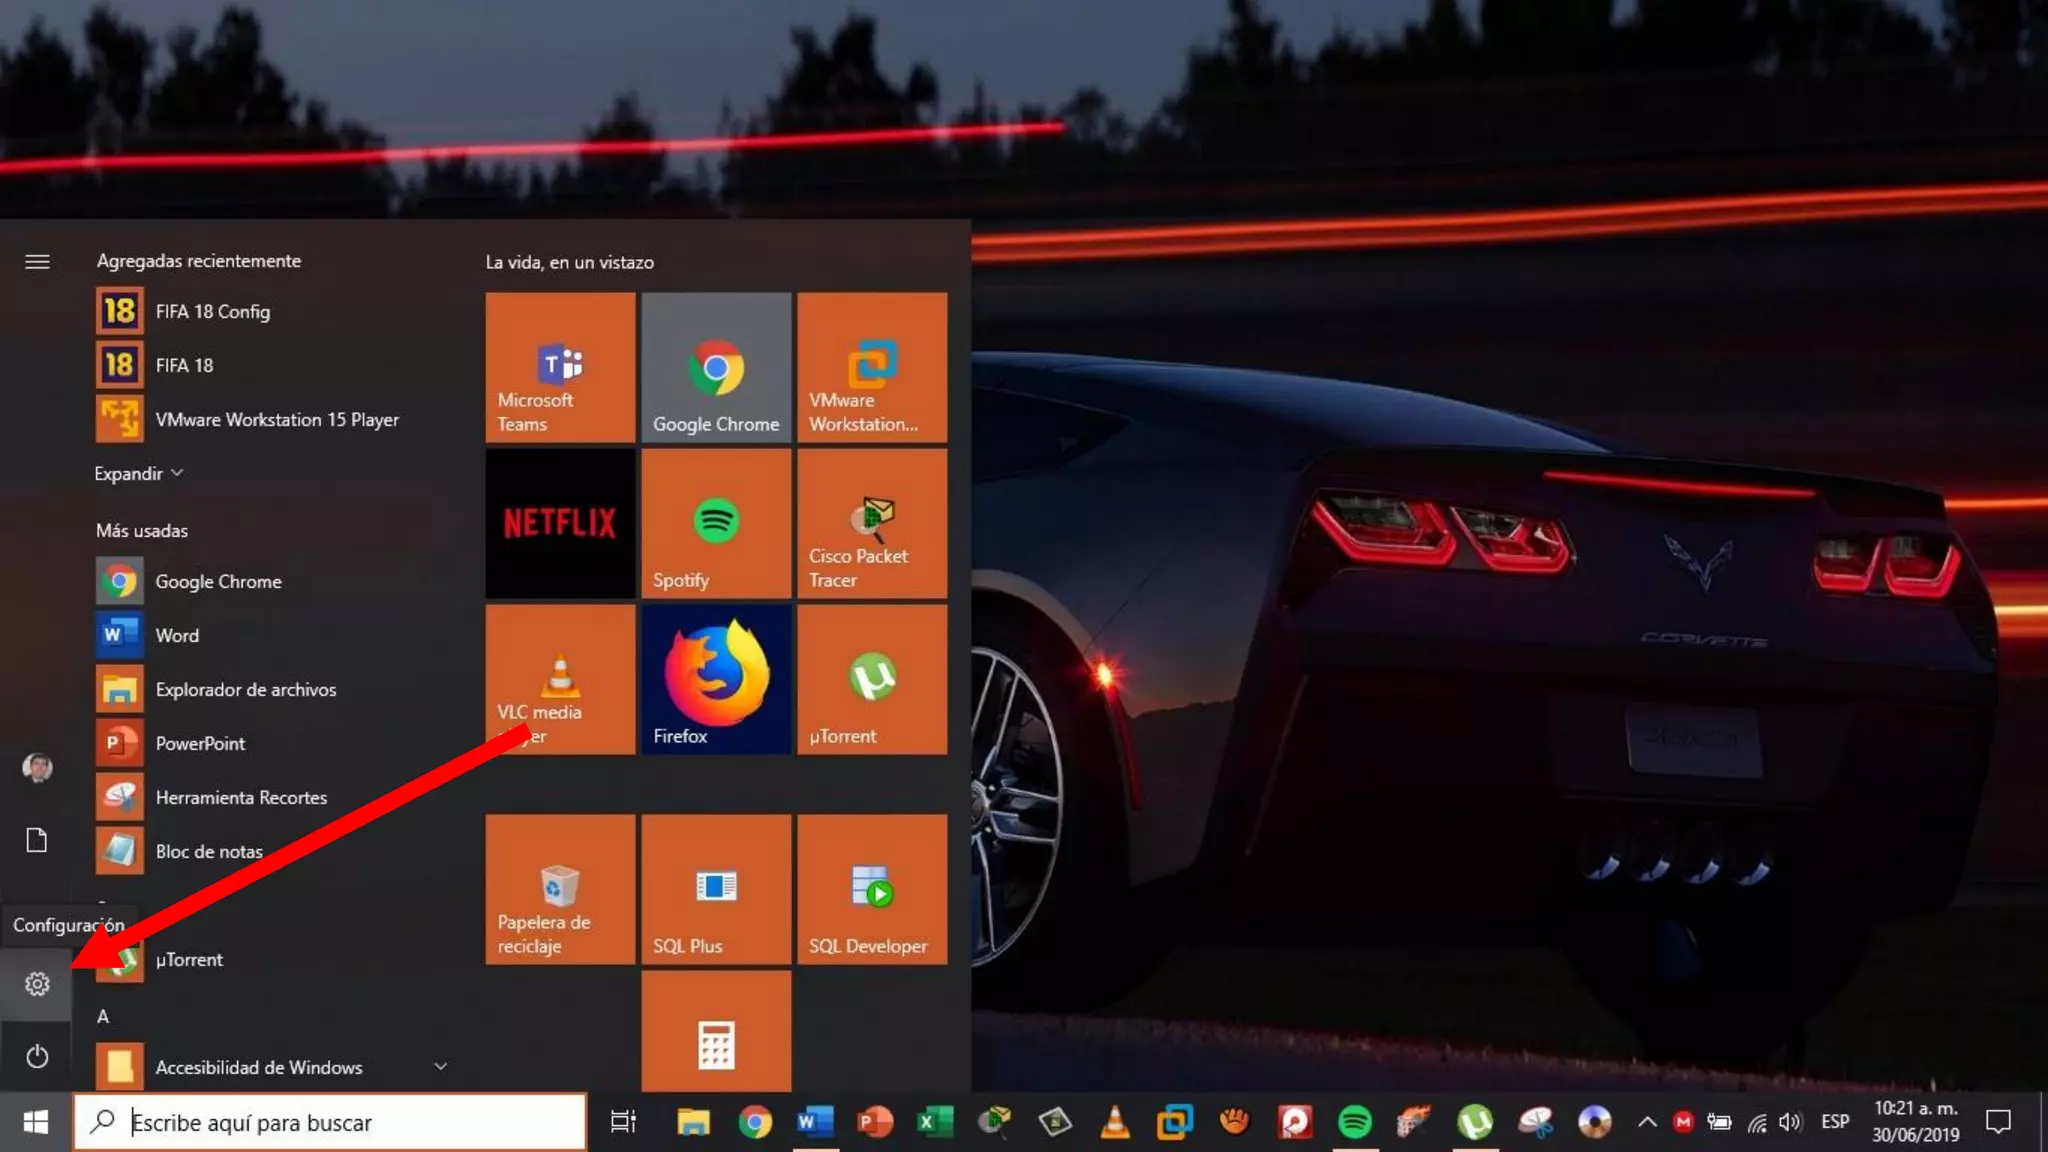Open the Netflix tile
This screenshot has height=1152, width=2048.
560,523
